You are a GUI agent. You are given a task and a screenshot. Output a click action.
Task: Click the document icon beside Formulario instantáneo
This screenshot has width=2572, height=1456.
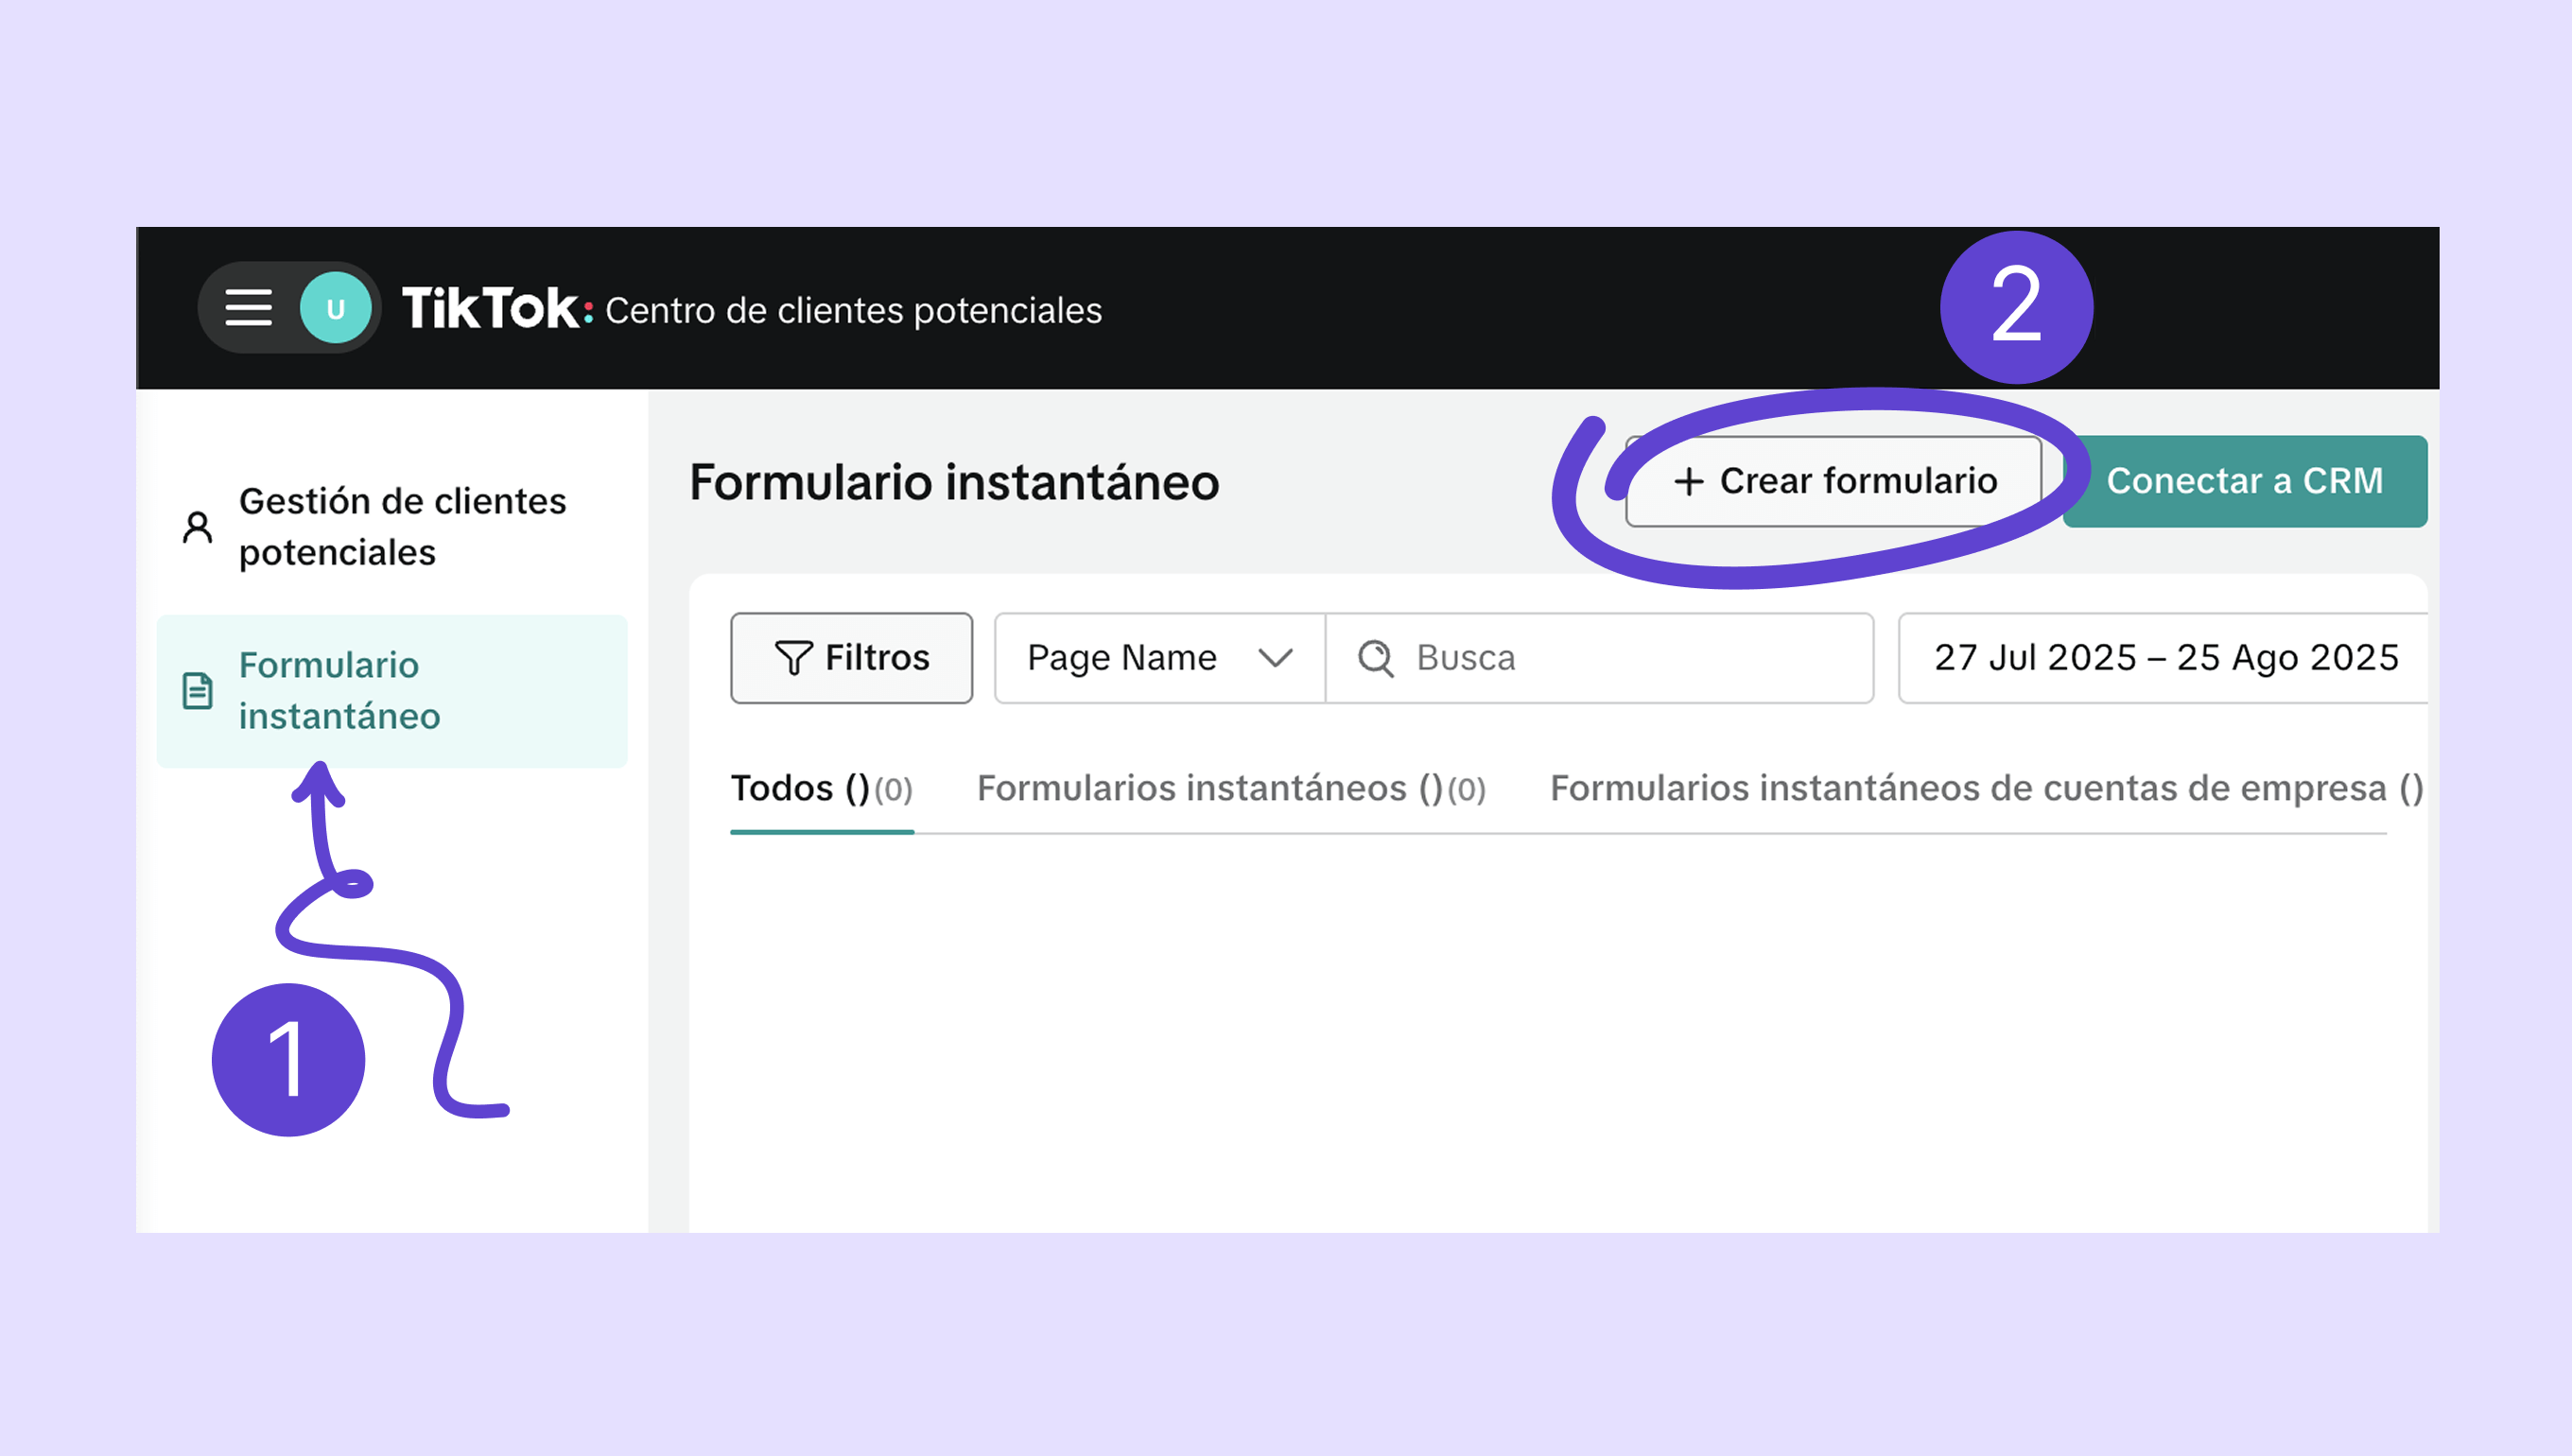(198, 691)
